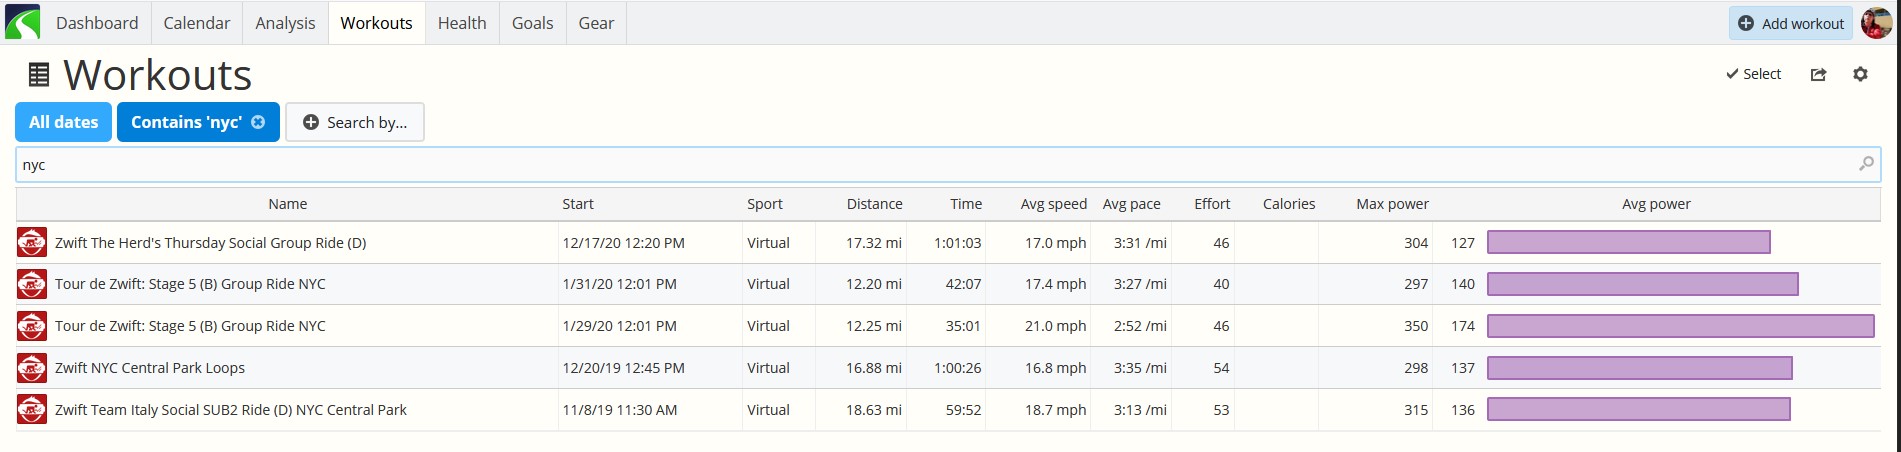Screen dimensions: 1901x452
Task: Click the avg pace 3:13 /mi
Action: coord(1140,410)
